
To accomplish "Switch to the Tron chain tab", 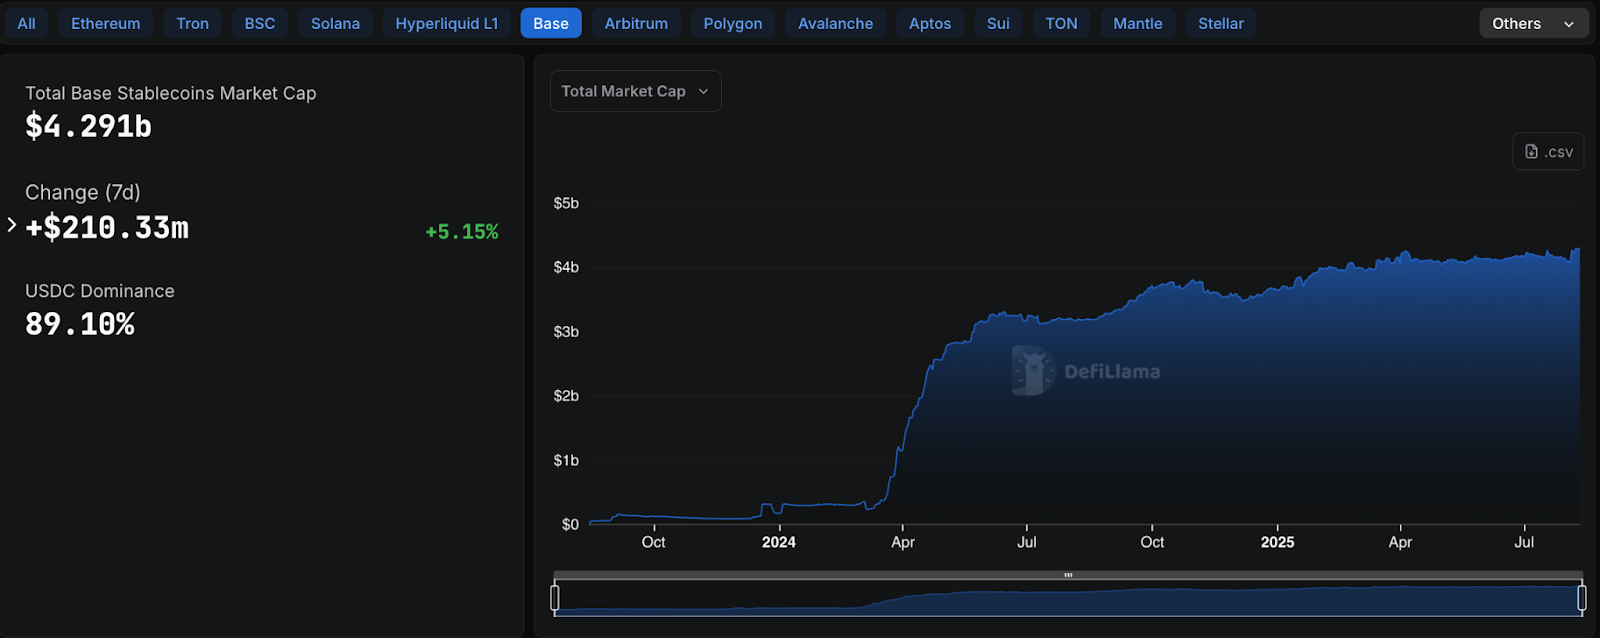I will (x=193, y=23).
